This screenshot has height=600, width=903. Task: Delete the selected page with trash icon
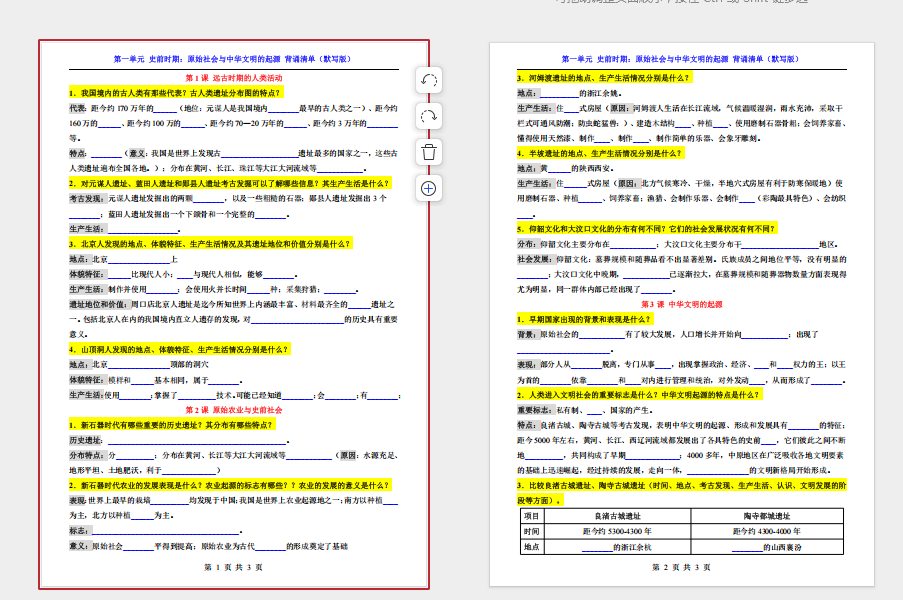click(428, 152)
